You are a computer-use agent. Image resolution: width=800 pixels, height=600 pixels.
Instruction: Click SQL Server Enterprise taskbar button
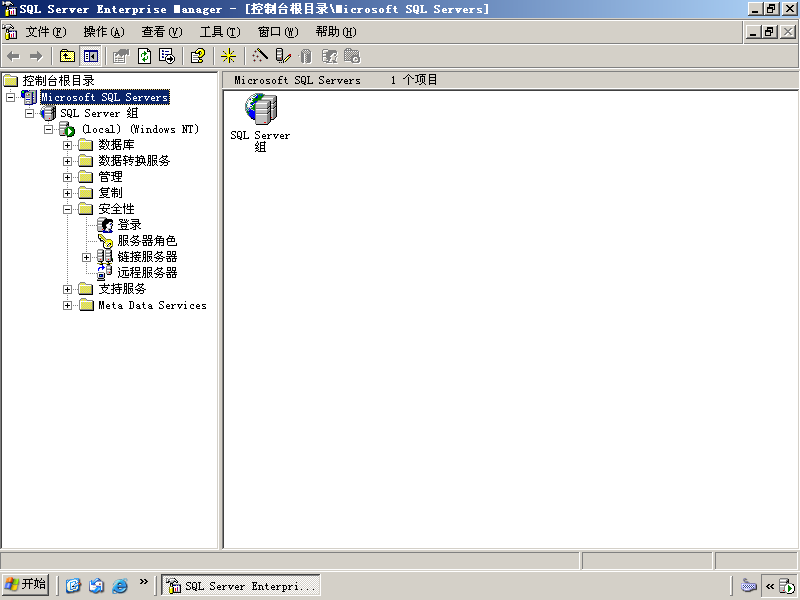(x=241, y=585)
